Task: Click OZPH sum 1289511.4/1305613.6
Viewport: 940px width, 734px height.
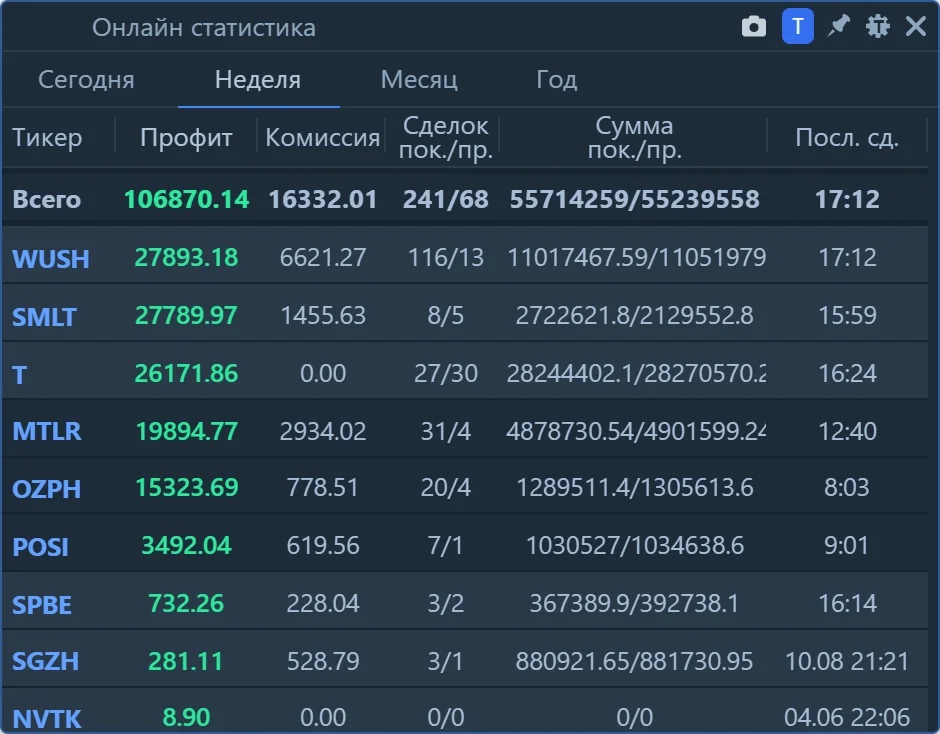Action: (634, 487)
